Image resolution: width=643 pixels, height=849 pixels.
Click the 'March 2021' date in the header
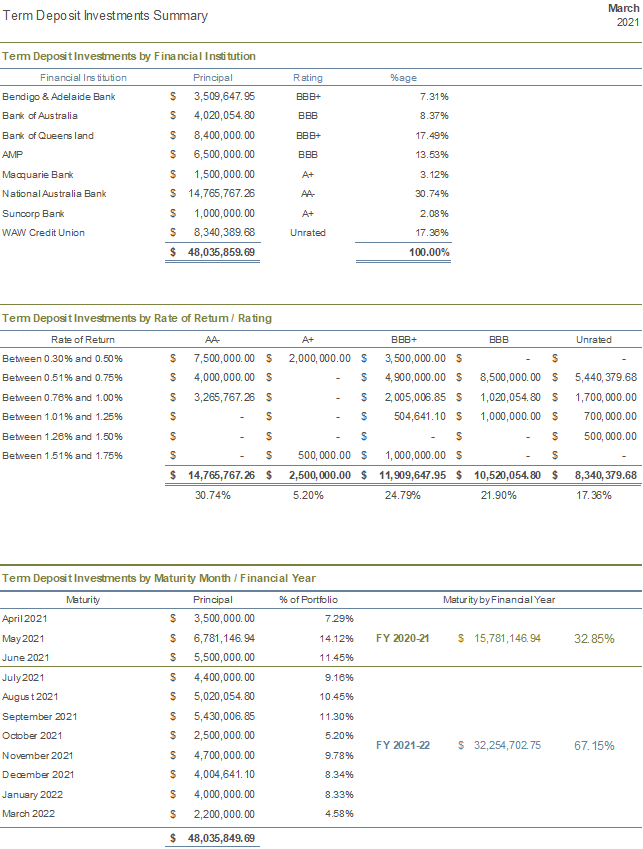tap(624, 15)
